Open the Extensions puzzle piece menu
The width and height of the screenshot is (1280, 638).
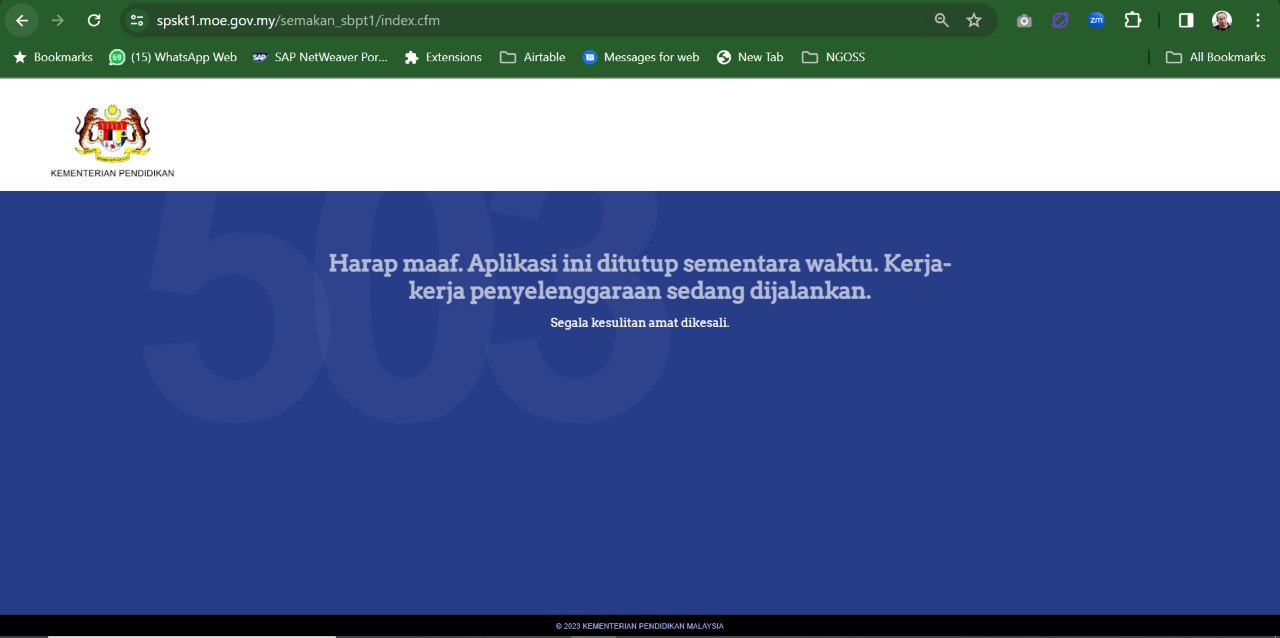point(1132,20)
